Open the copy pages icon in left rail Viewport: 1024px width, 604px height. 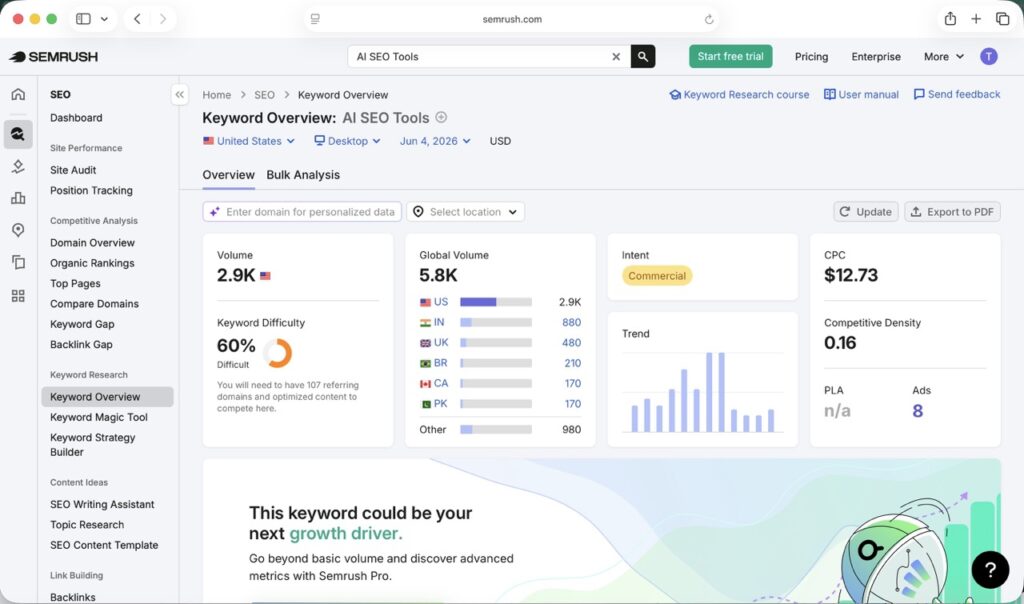click(18, 262)
